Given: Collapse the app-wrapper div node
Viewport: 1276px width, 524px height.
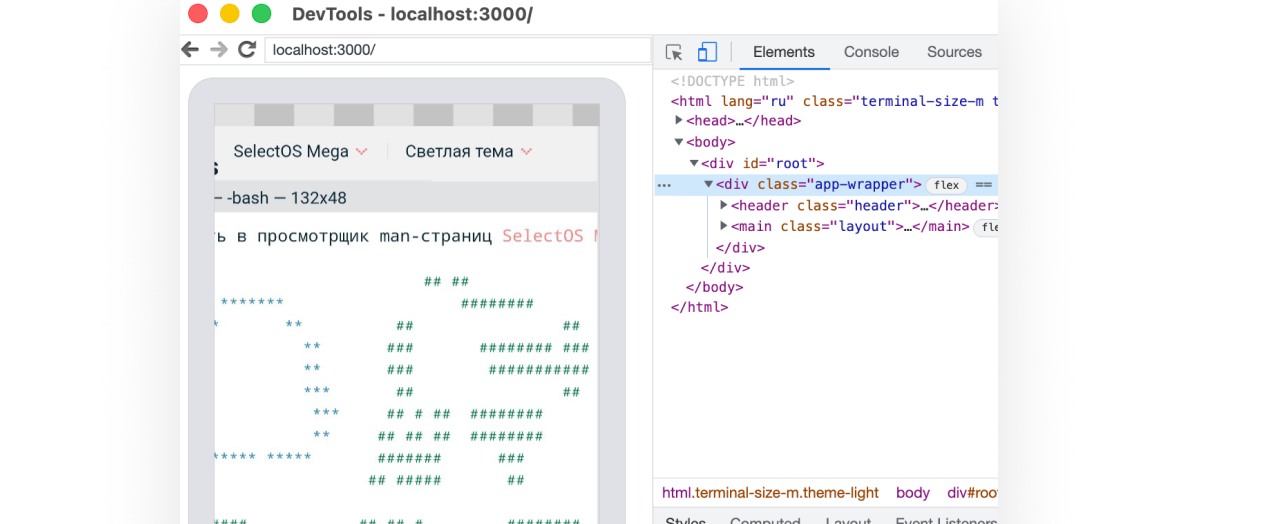Looking at the screenshot, I should pos(709,184).
